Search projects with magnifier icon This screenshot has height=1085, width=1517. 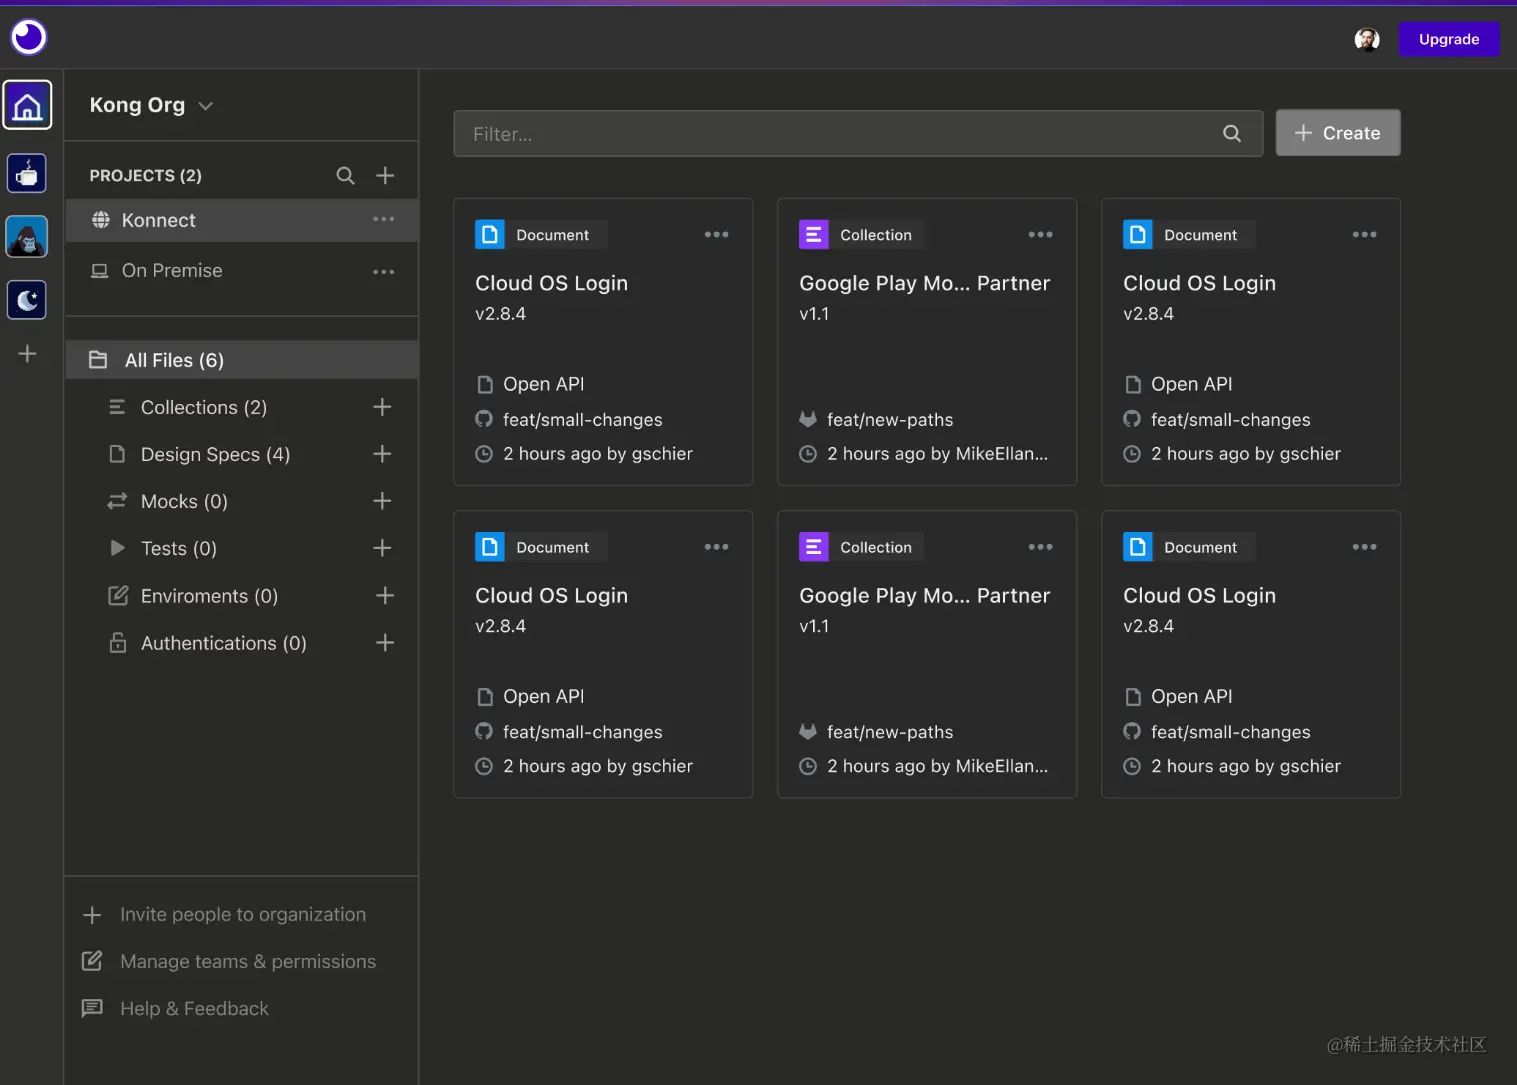[346, 176]
